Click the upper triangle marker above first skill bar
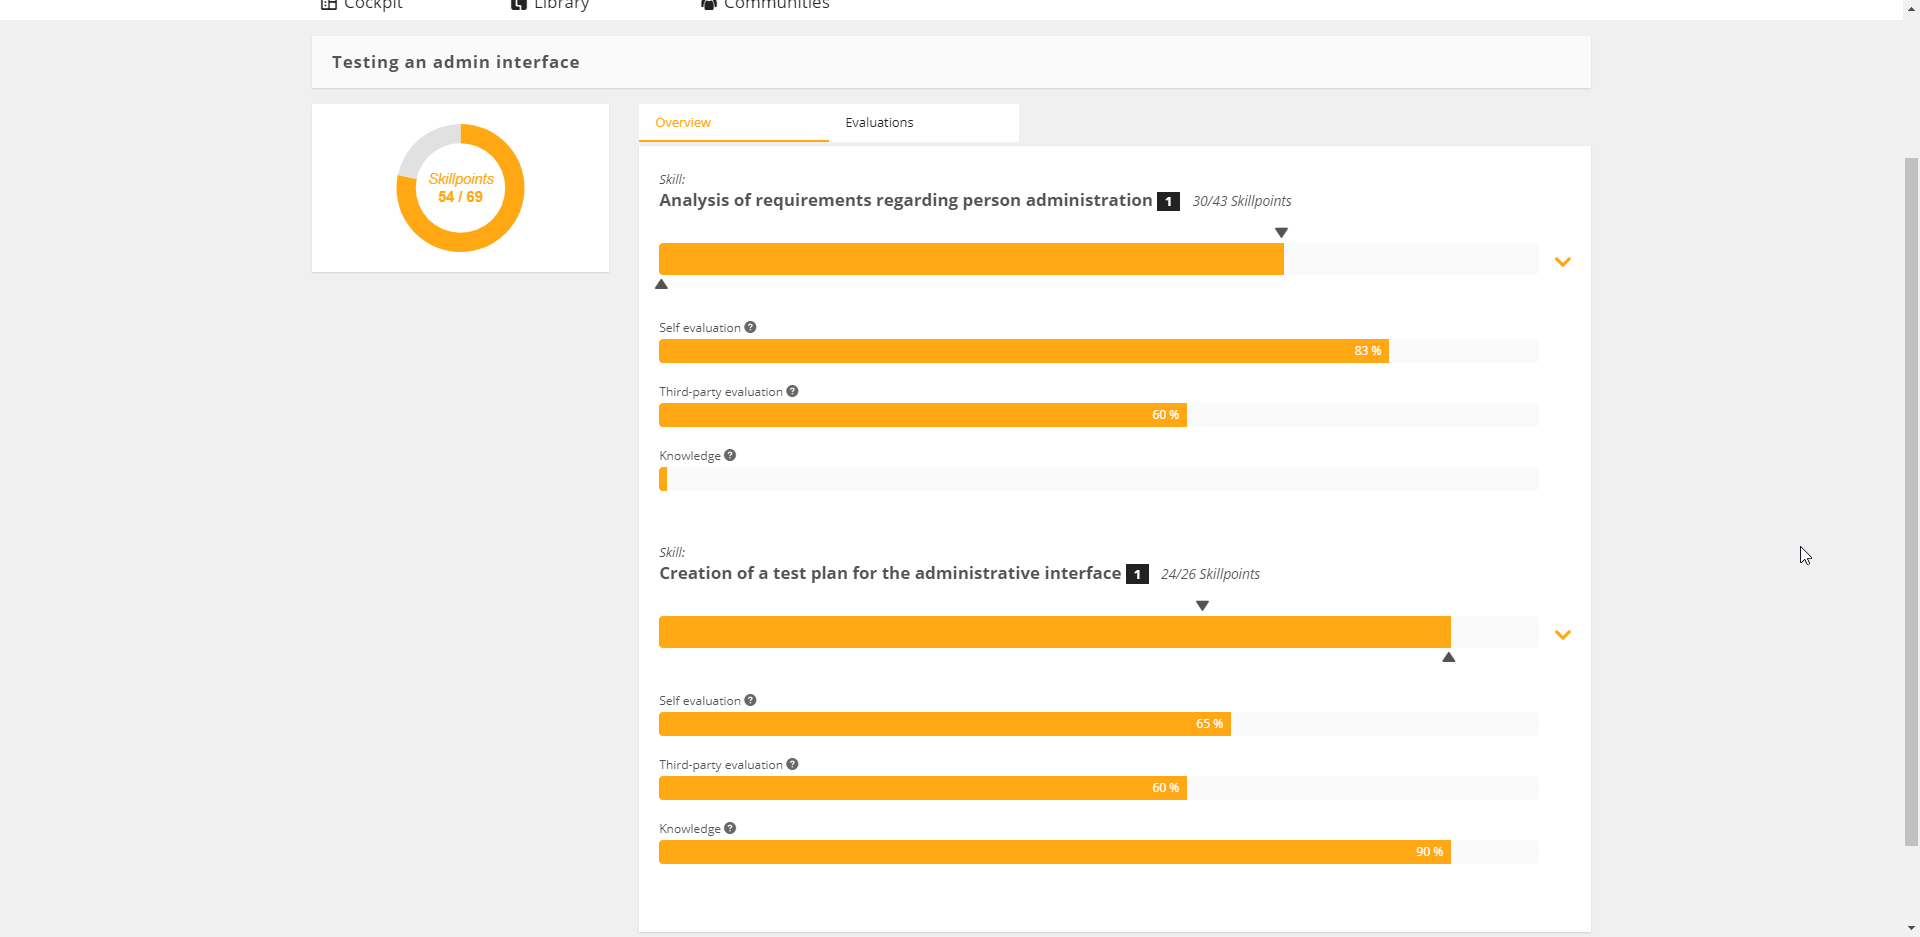1920x937 pixels. click(1281, 232)
